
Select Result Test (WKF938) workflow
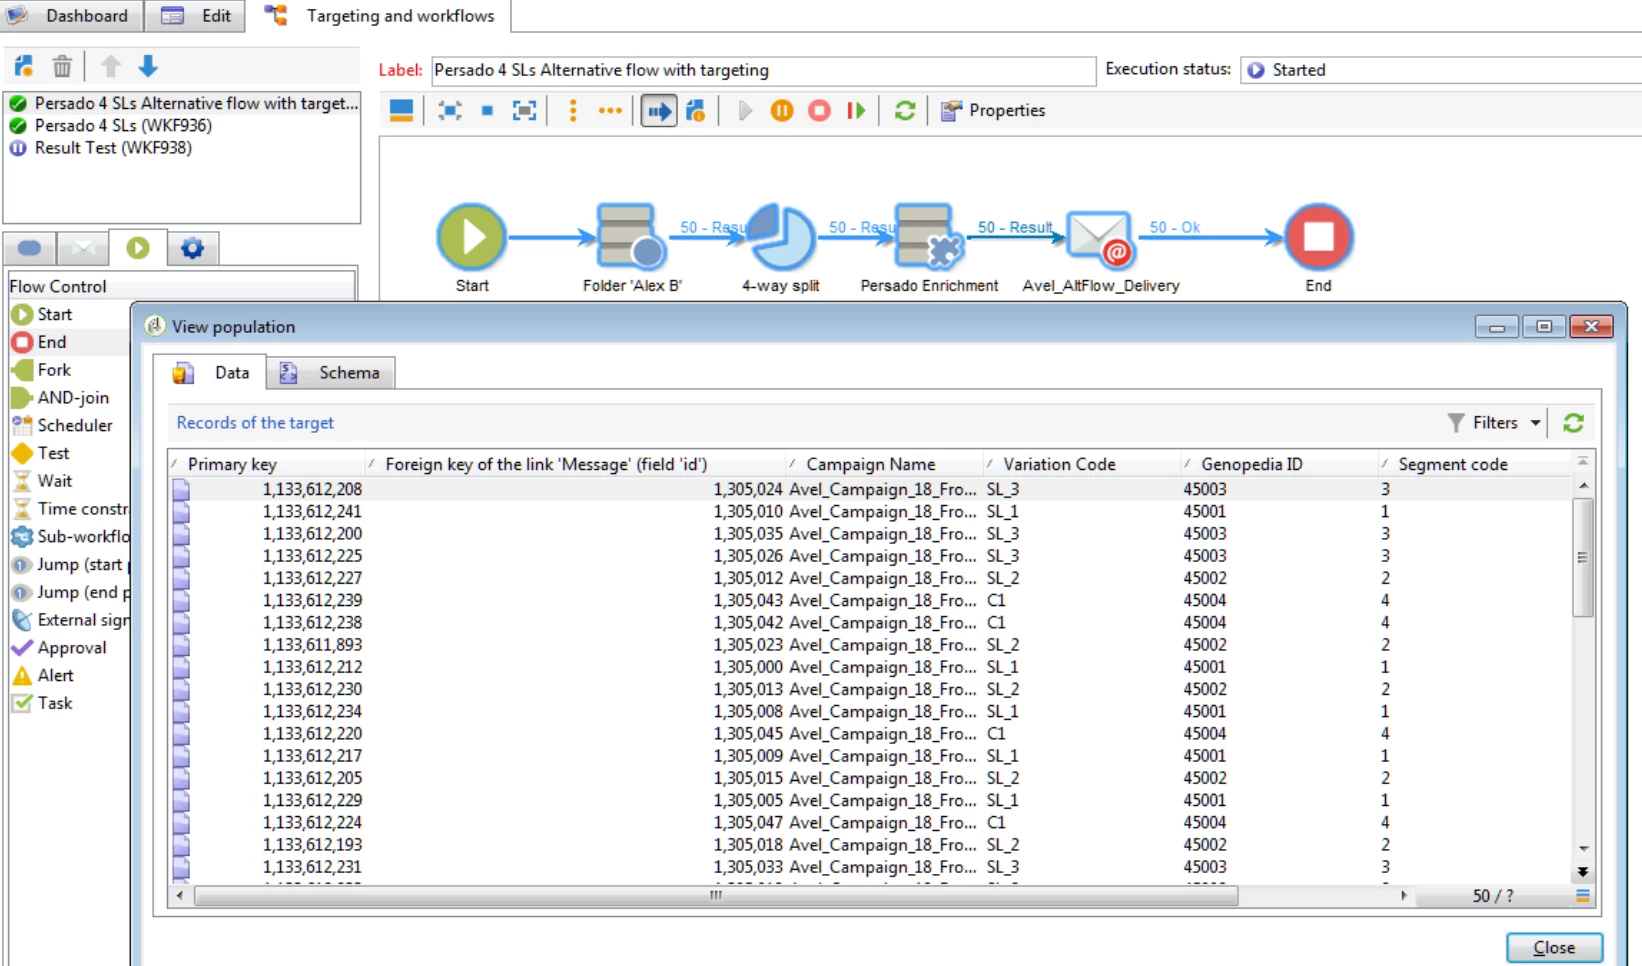[113, 148]
